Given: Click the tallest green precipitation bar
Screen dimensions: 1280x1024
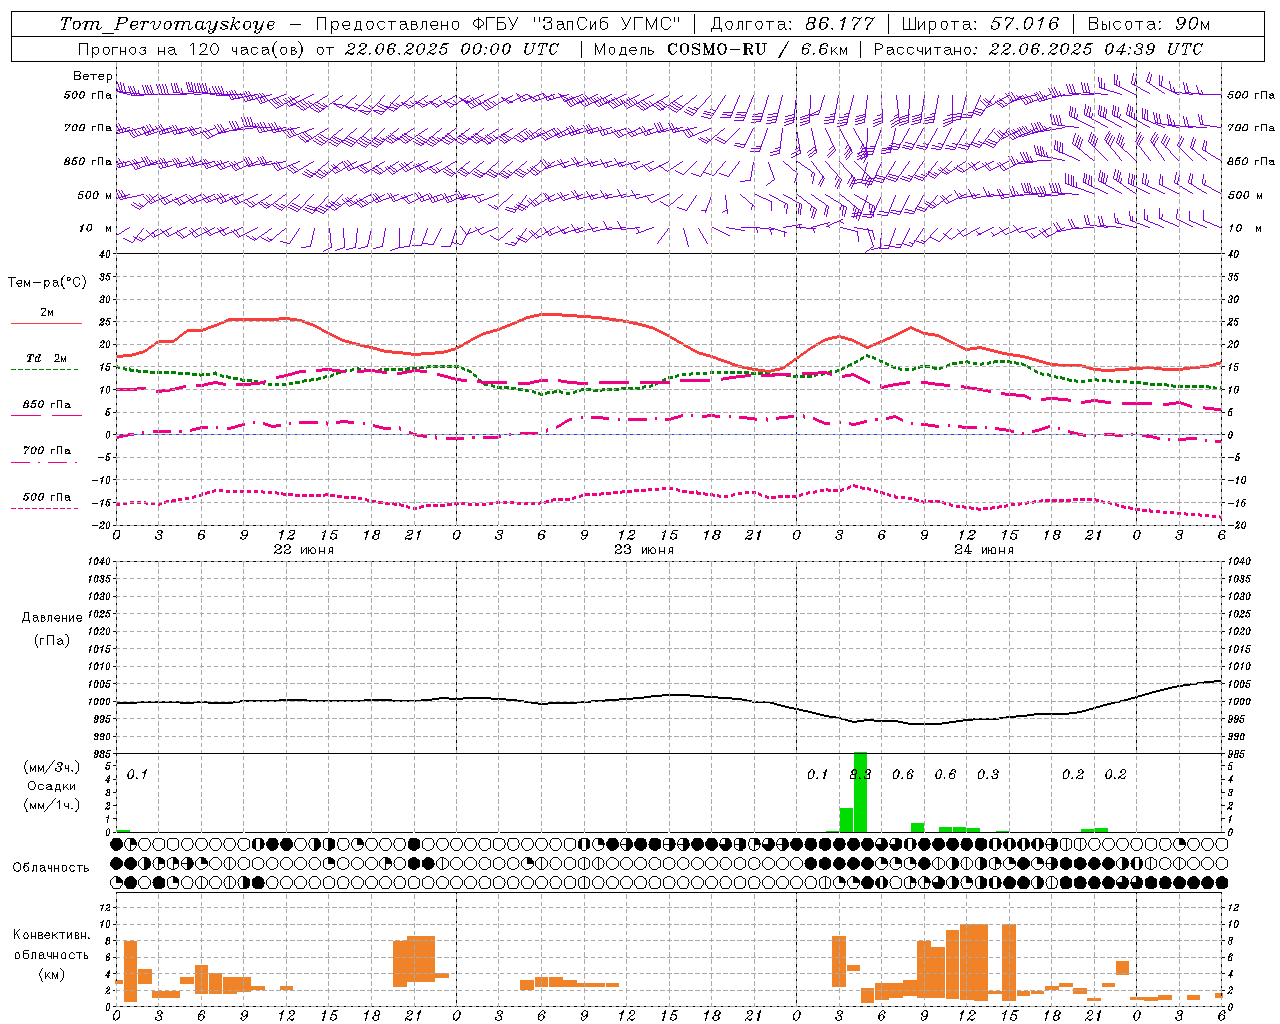Looking at the screenshot, I should 860,792.
